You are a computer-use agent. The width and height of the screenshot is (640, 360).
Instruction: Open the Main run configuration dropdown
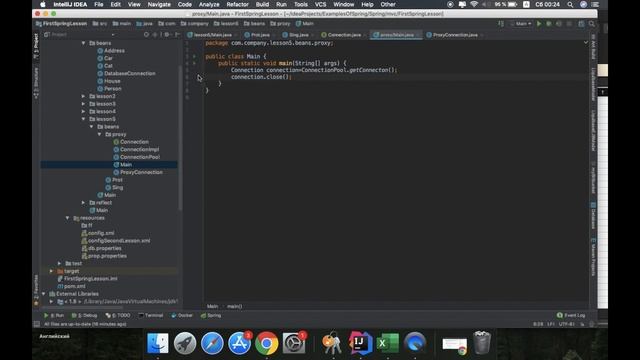[x=521, y=24]
